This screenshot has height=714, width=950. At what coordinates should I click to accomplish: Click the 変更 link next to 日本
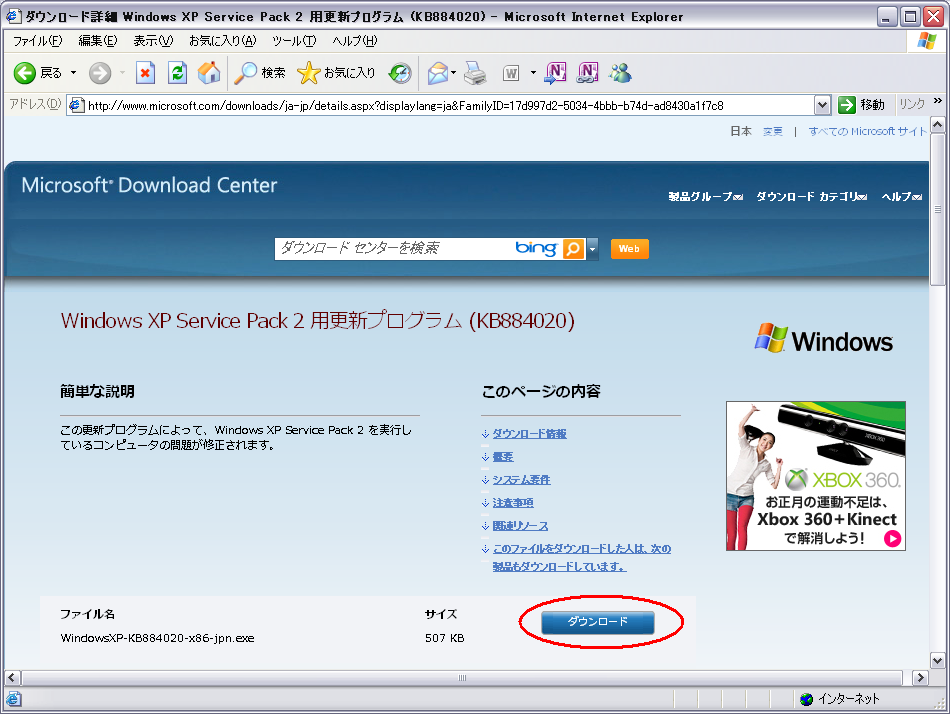[x=772, y=132]
